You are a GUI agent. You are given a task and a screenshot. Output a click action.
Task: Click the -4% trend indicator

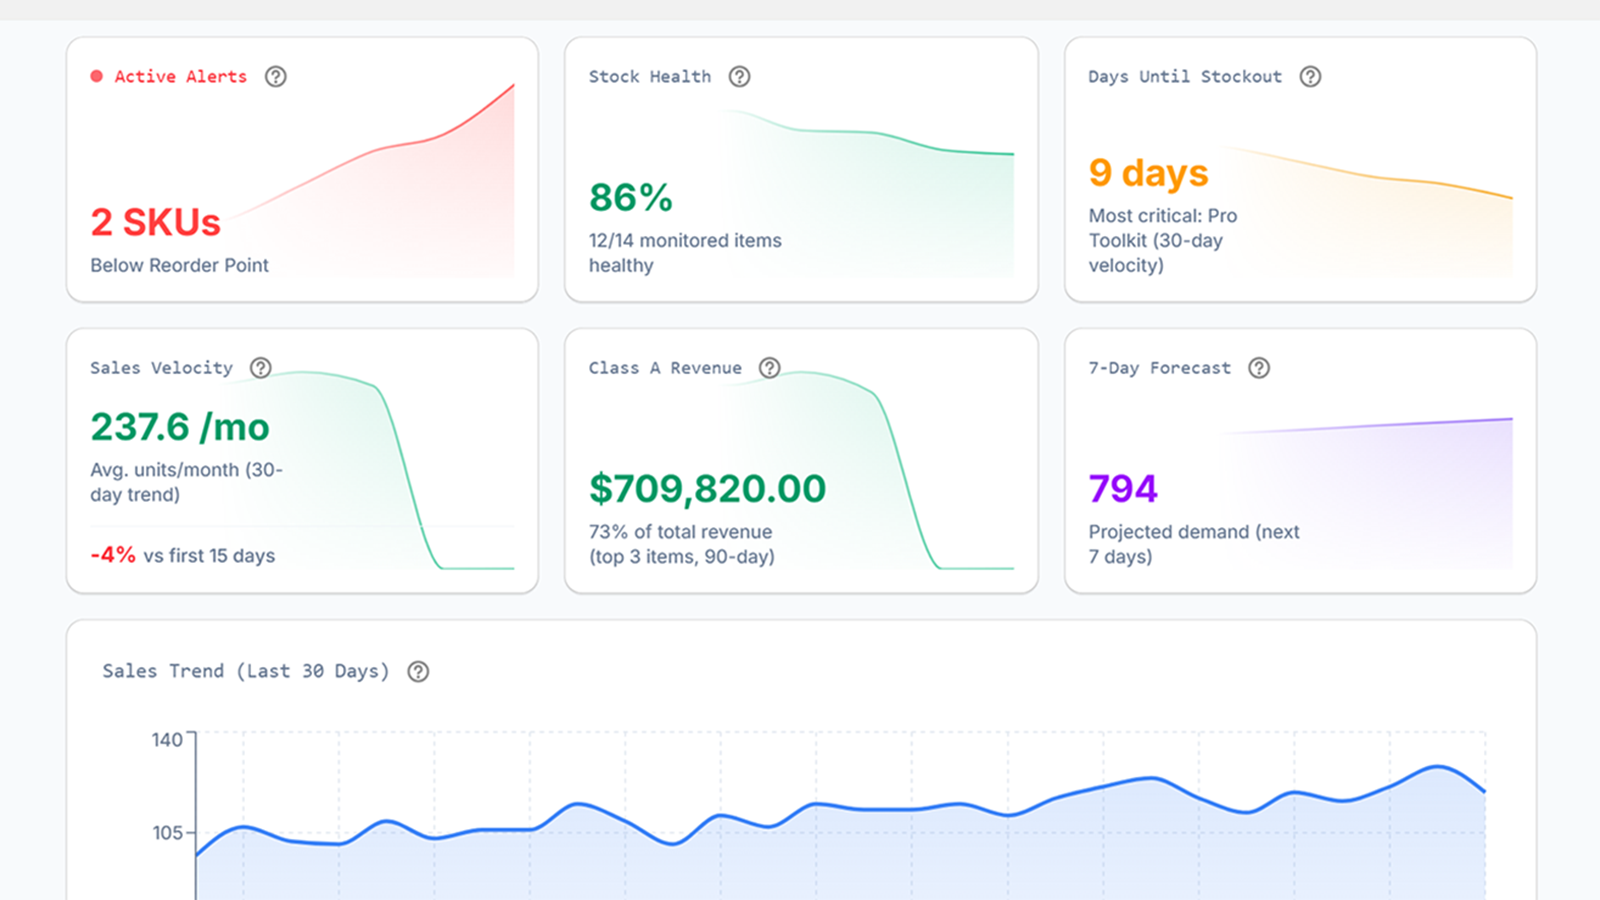pyautogui.click(x=112, y=555)
